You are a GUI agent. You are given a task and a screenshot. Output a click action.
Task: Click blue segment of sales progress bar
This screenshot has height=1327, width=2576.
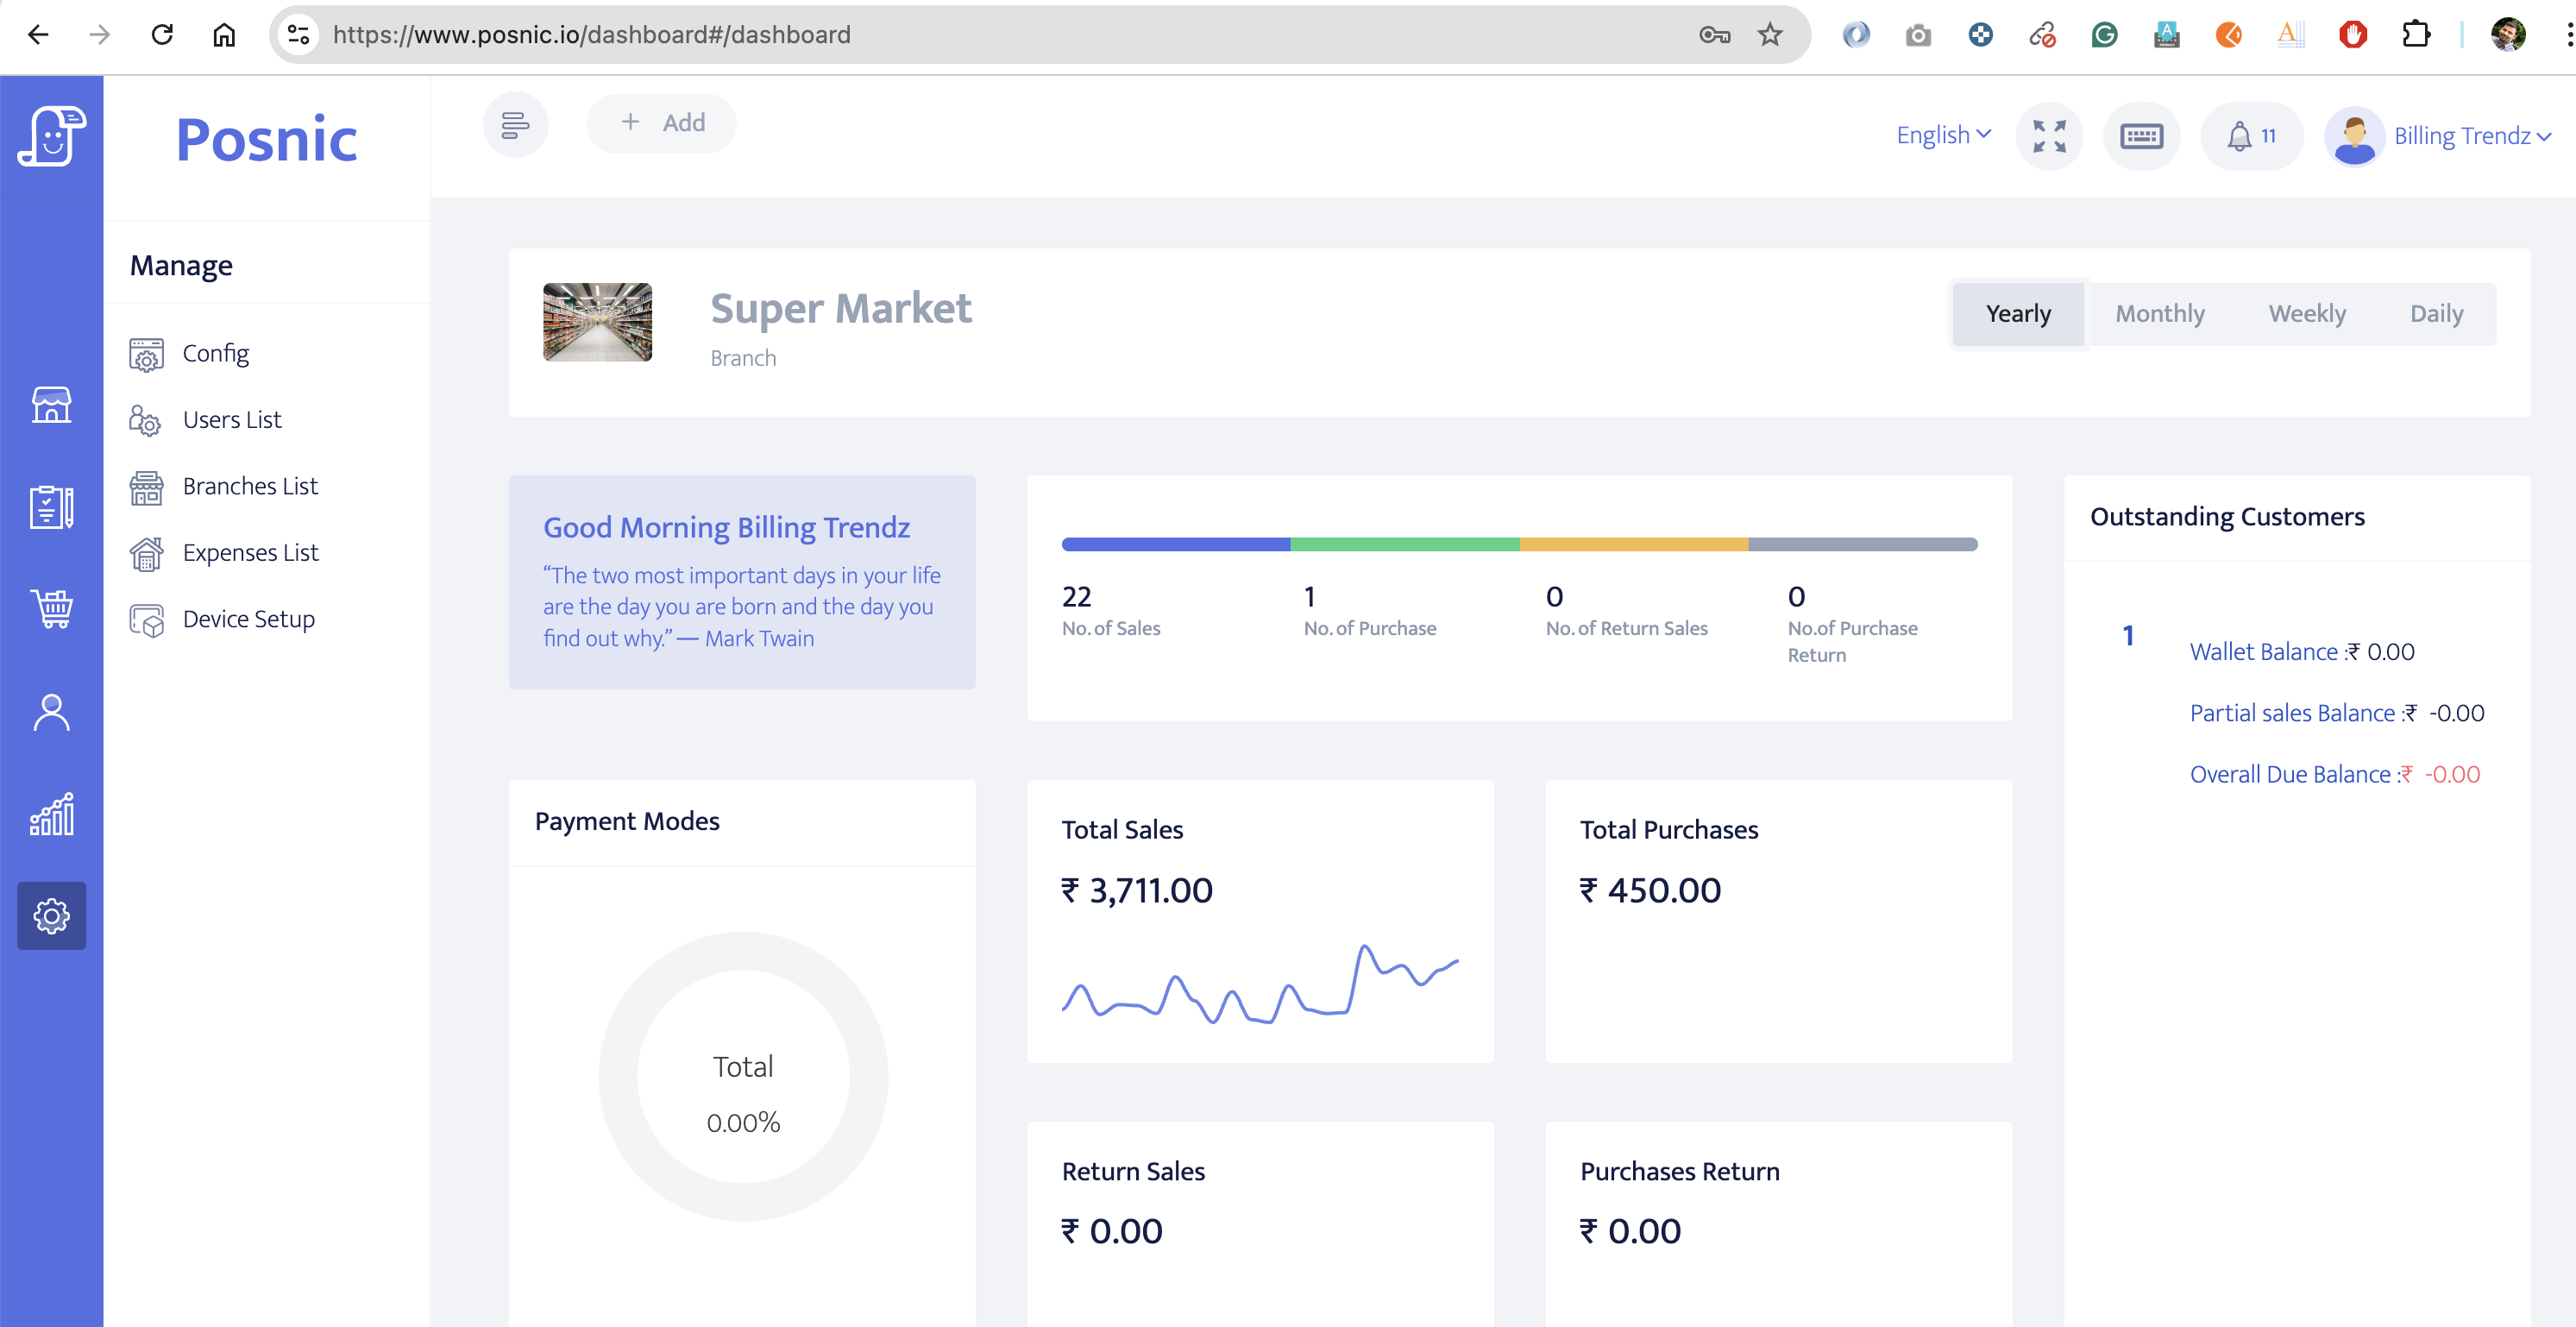tap(1175, 544)
